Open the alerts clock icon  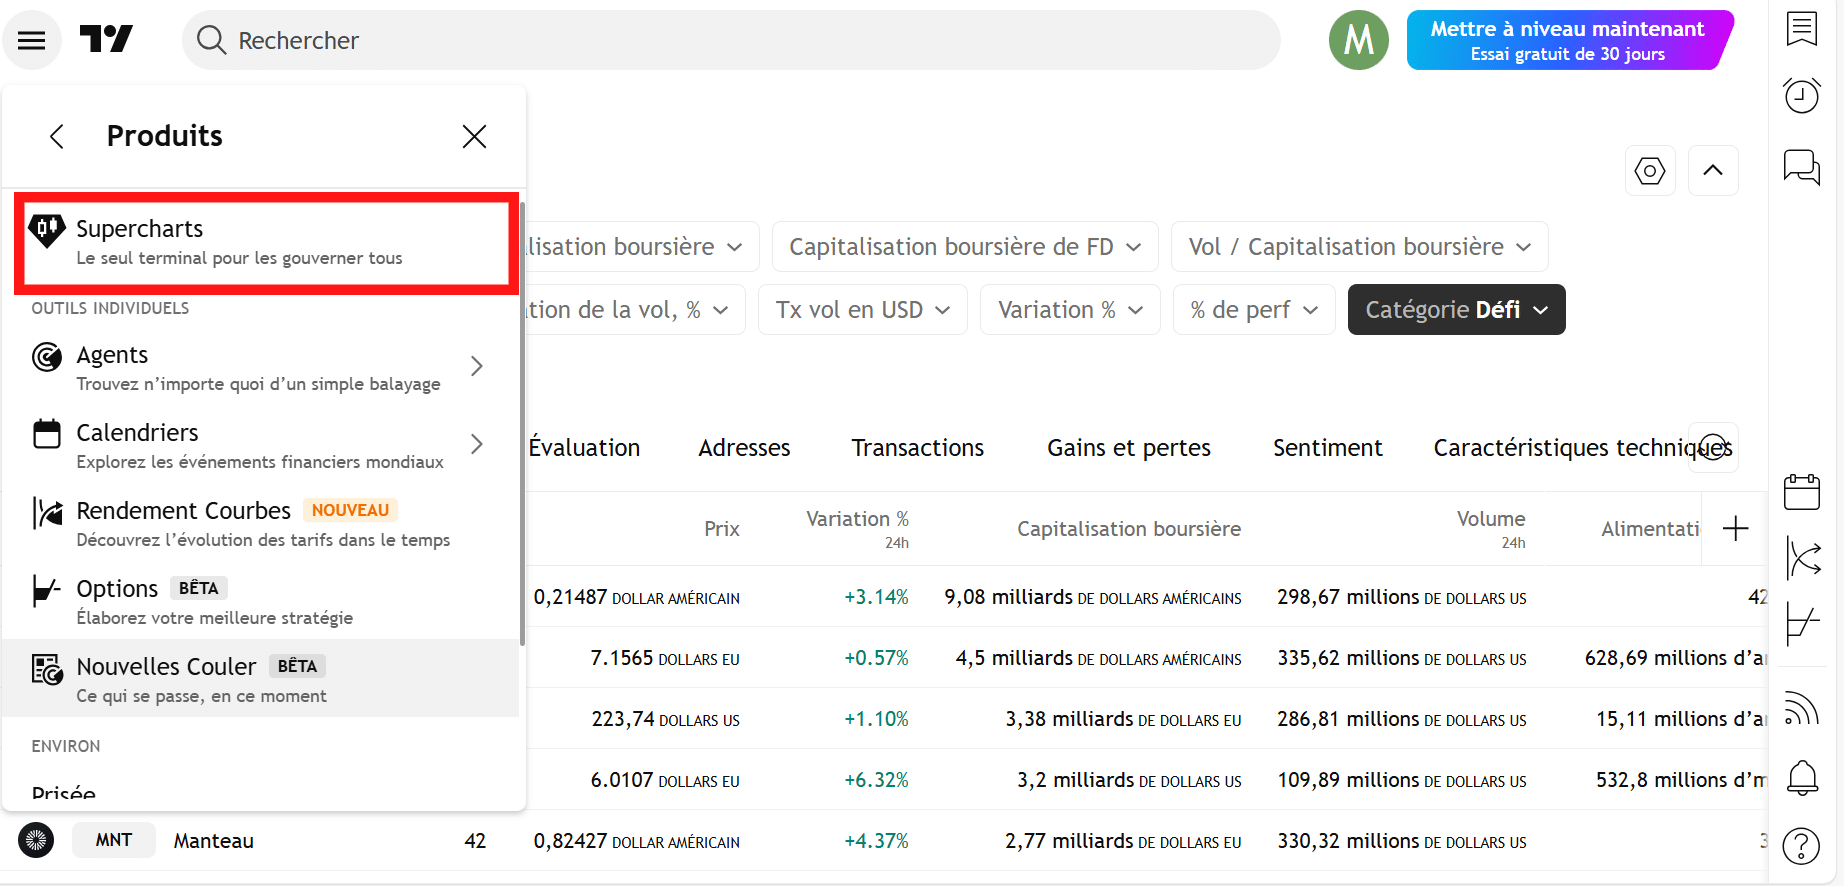click(1801, 96)
